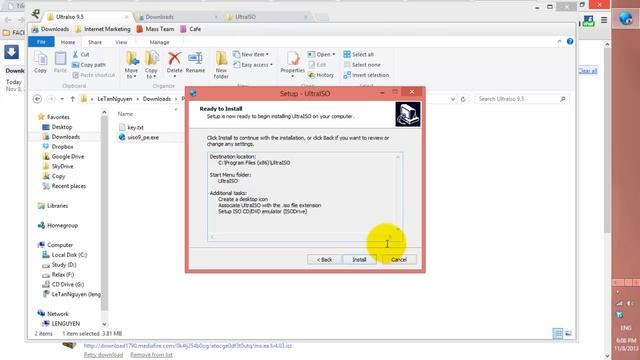The image size is (640, 360).
Task: Open the File ribbon tab
Action: pos(41,42)
